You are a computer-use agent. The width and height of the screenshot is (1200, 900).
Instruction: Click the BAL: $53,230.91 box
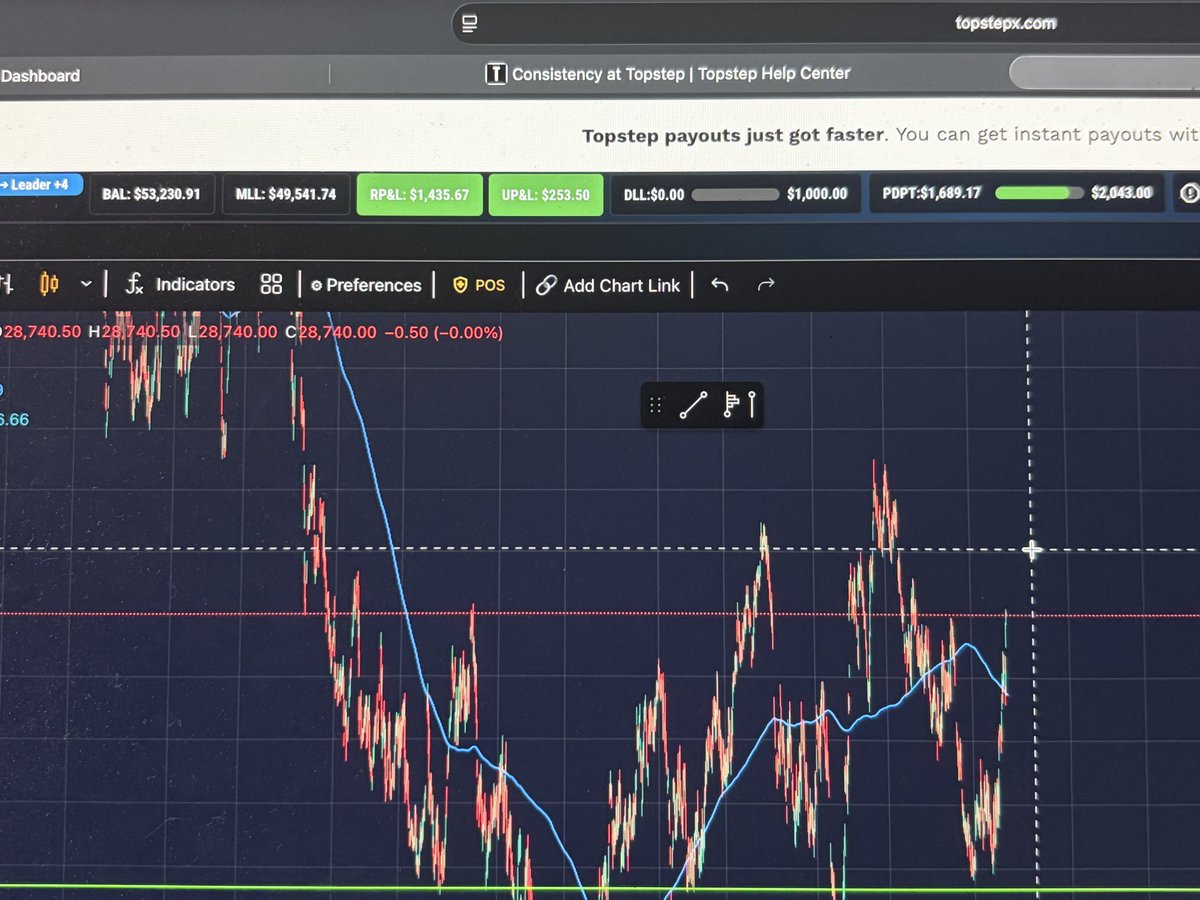click(x=151, y=194)
